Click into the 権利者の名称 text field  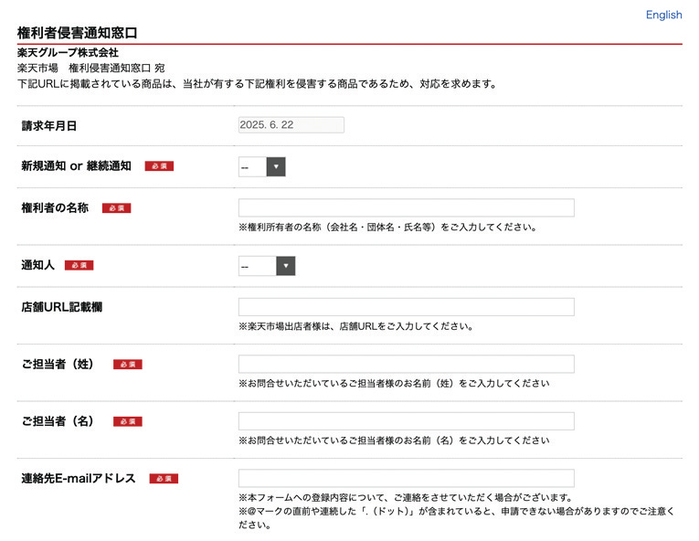[x=407, y=208]
